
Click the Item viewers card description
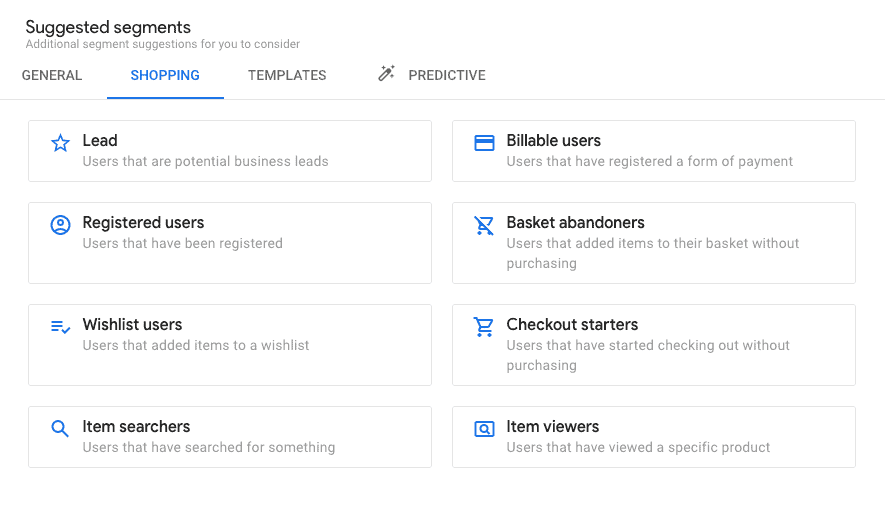(638, 447)
